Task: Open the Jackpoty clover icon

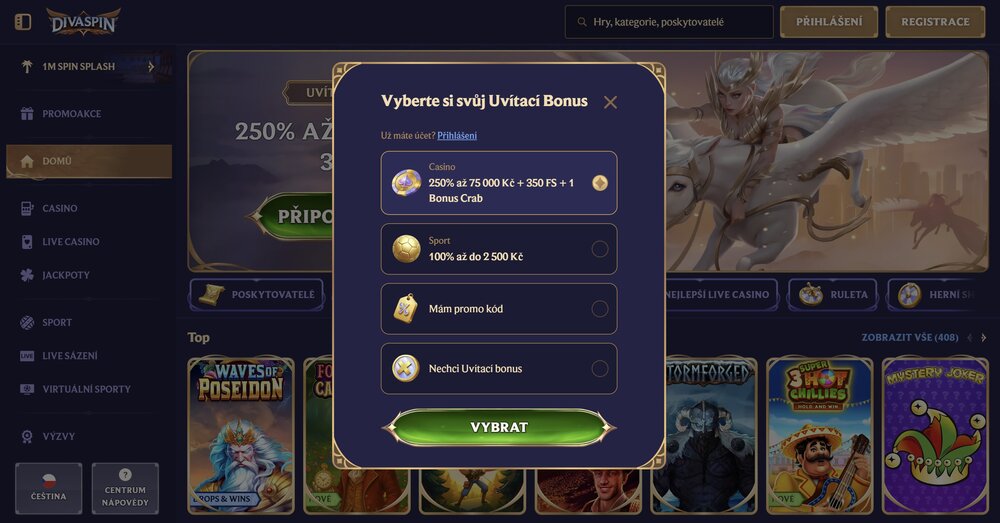Action: pos(27,275)
